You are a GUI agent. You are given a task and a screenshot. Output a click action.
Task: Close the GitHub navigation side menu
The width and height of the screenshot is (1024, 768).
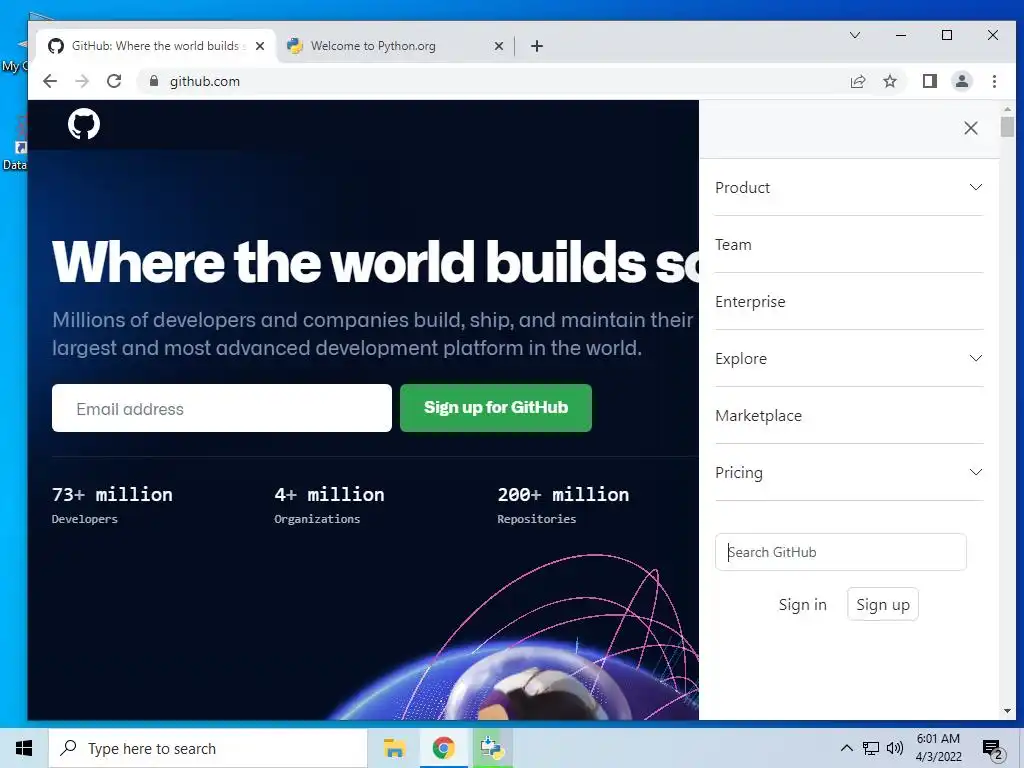[970, 128]
